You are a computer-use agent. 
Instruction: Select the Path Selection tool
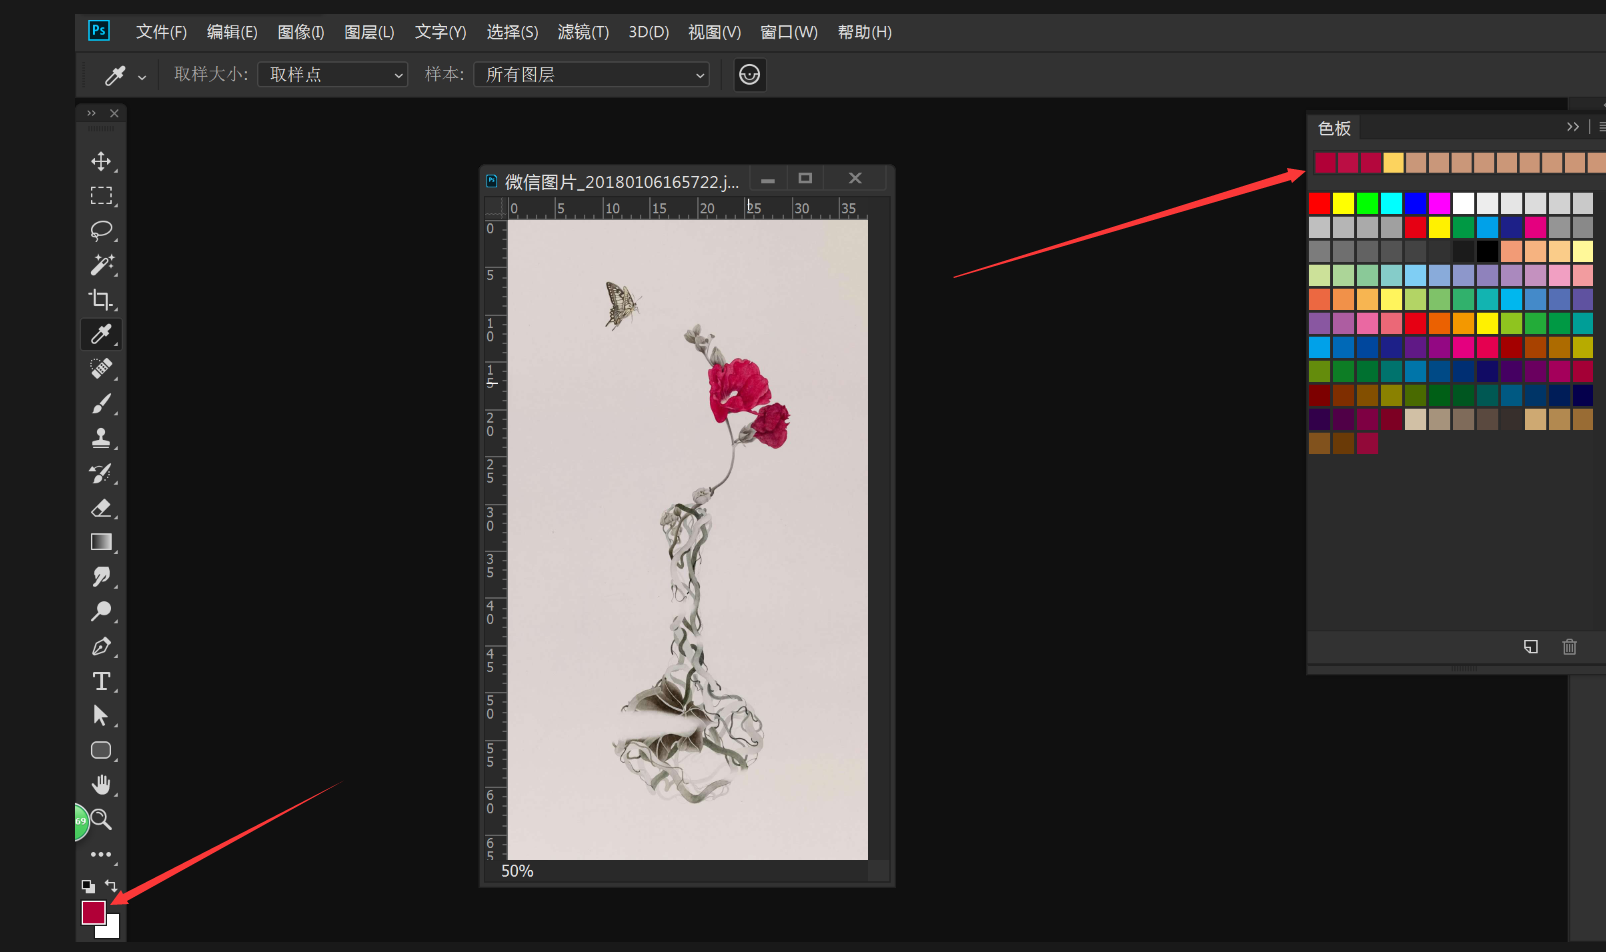point(101,716)
